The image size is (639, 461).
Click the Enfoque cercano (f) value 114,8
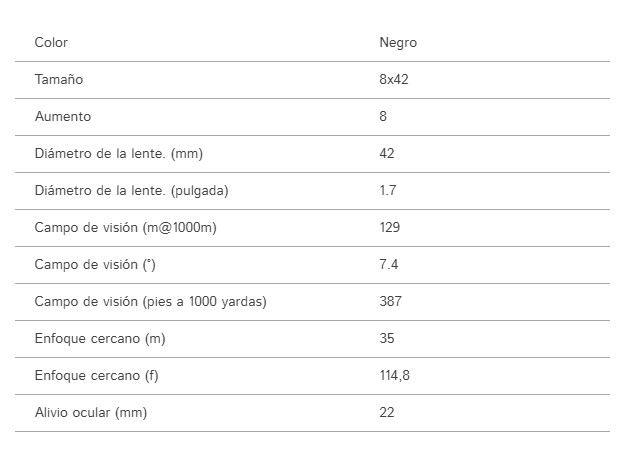[x=394, y=375]
